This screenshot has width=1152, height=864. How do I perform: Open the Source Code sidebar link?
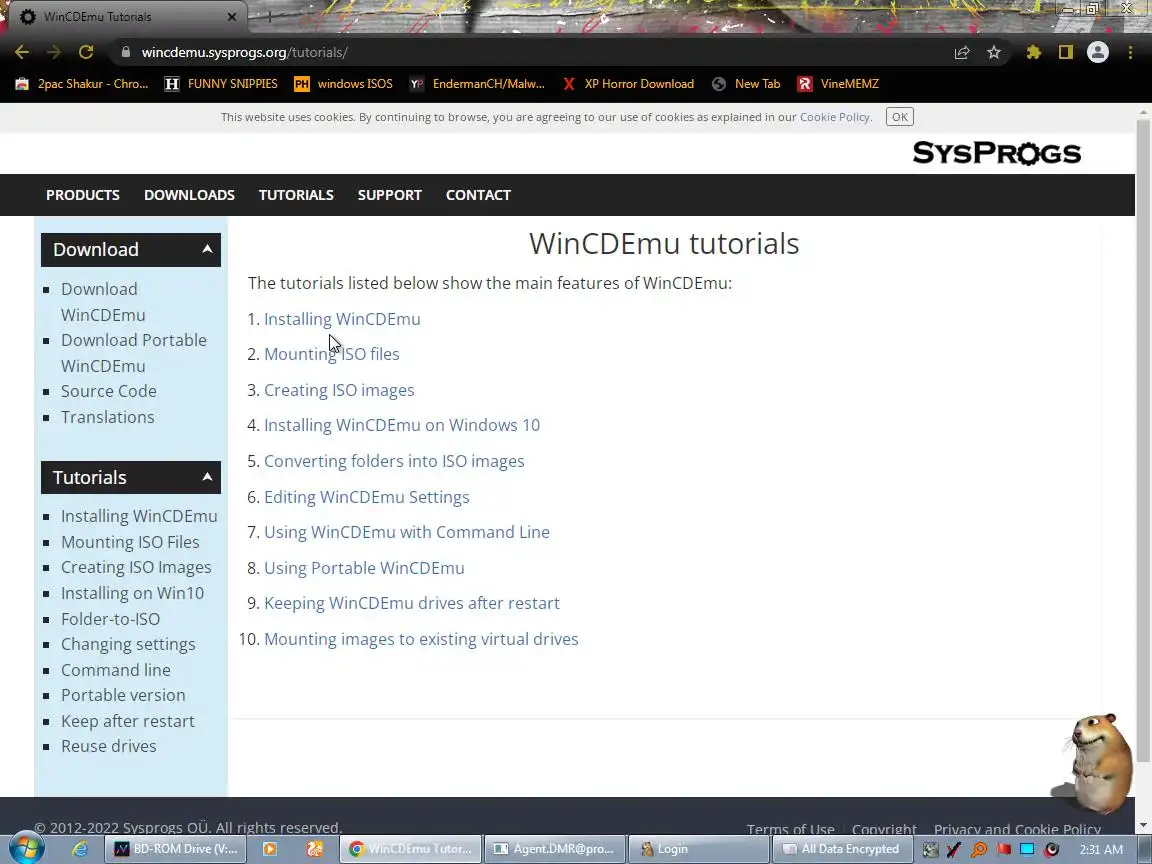[x=109, y=391]
